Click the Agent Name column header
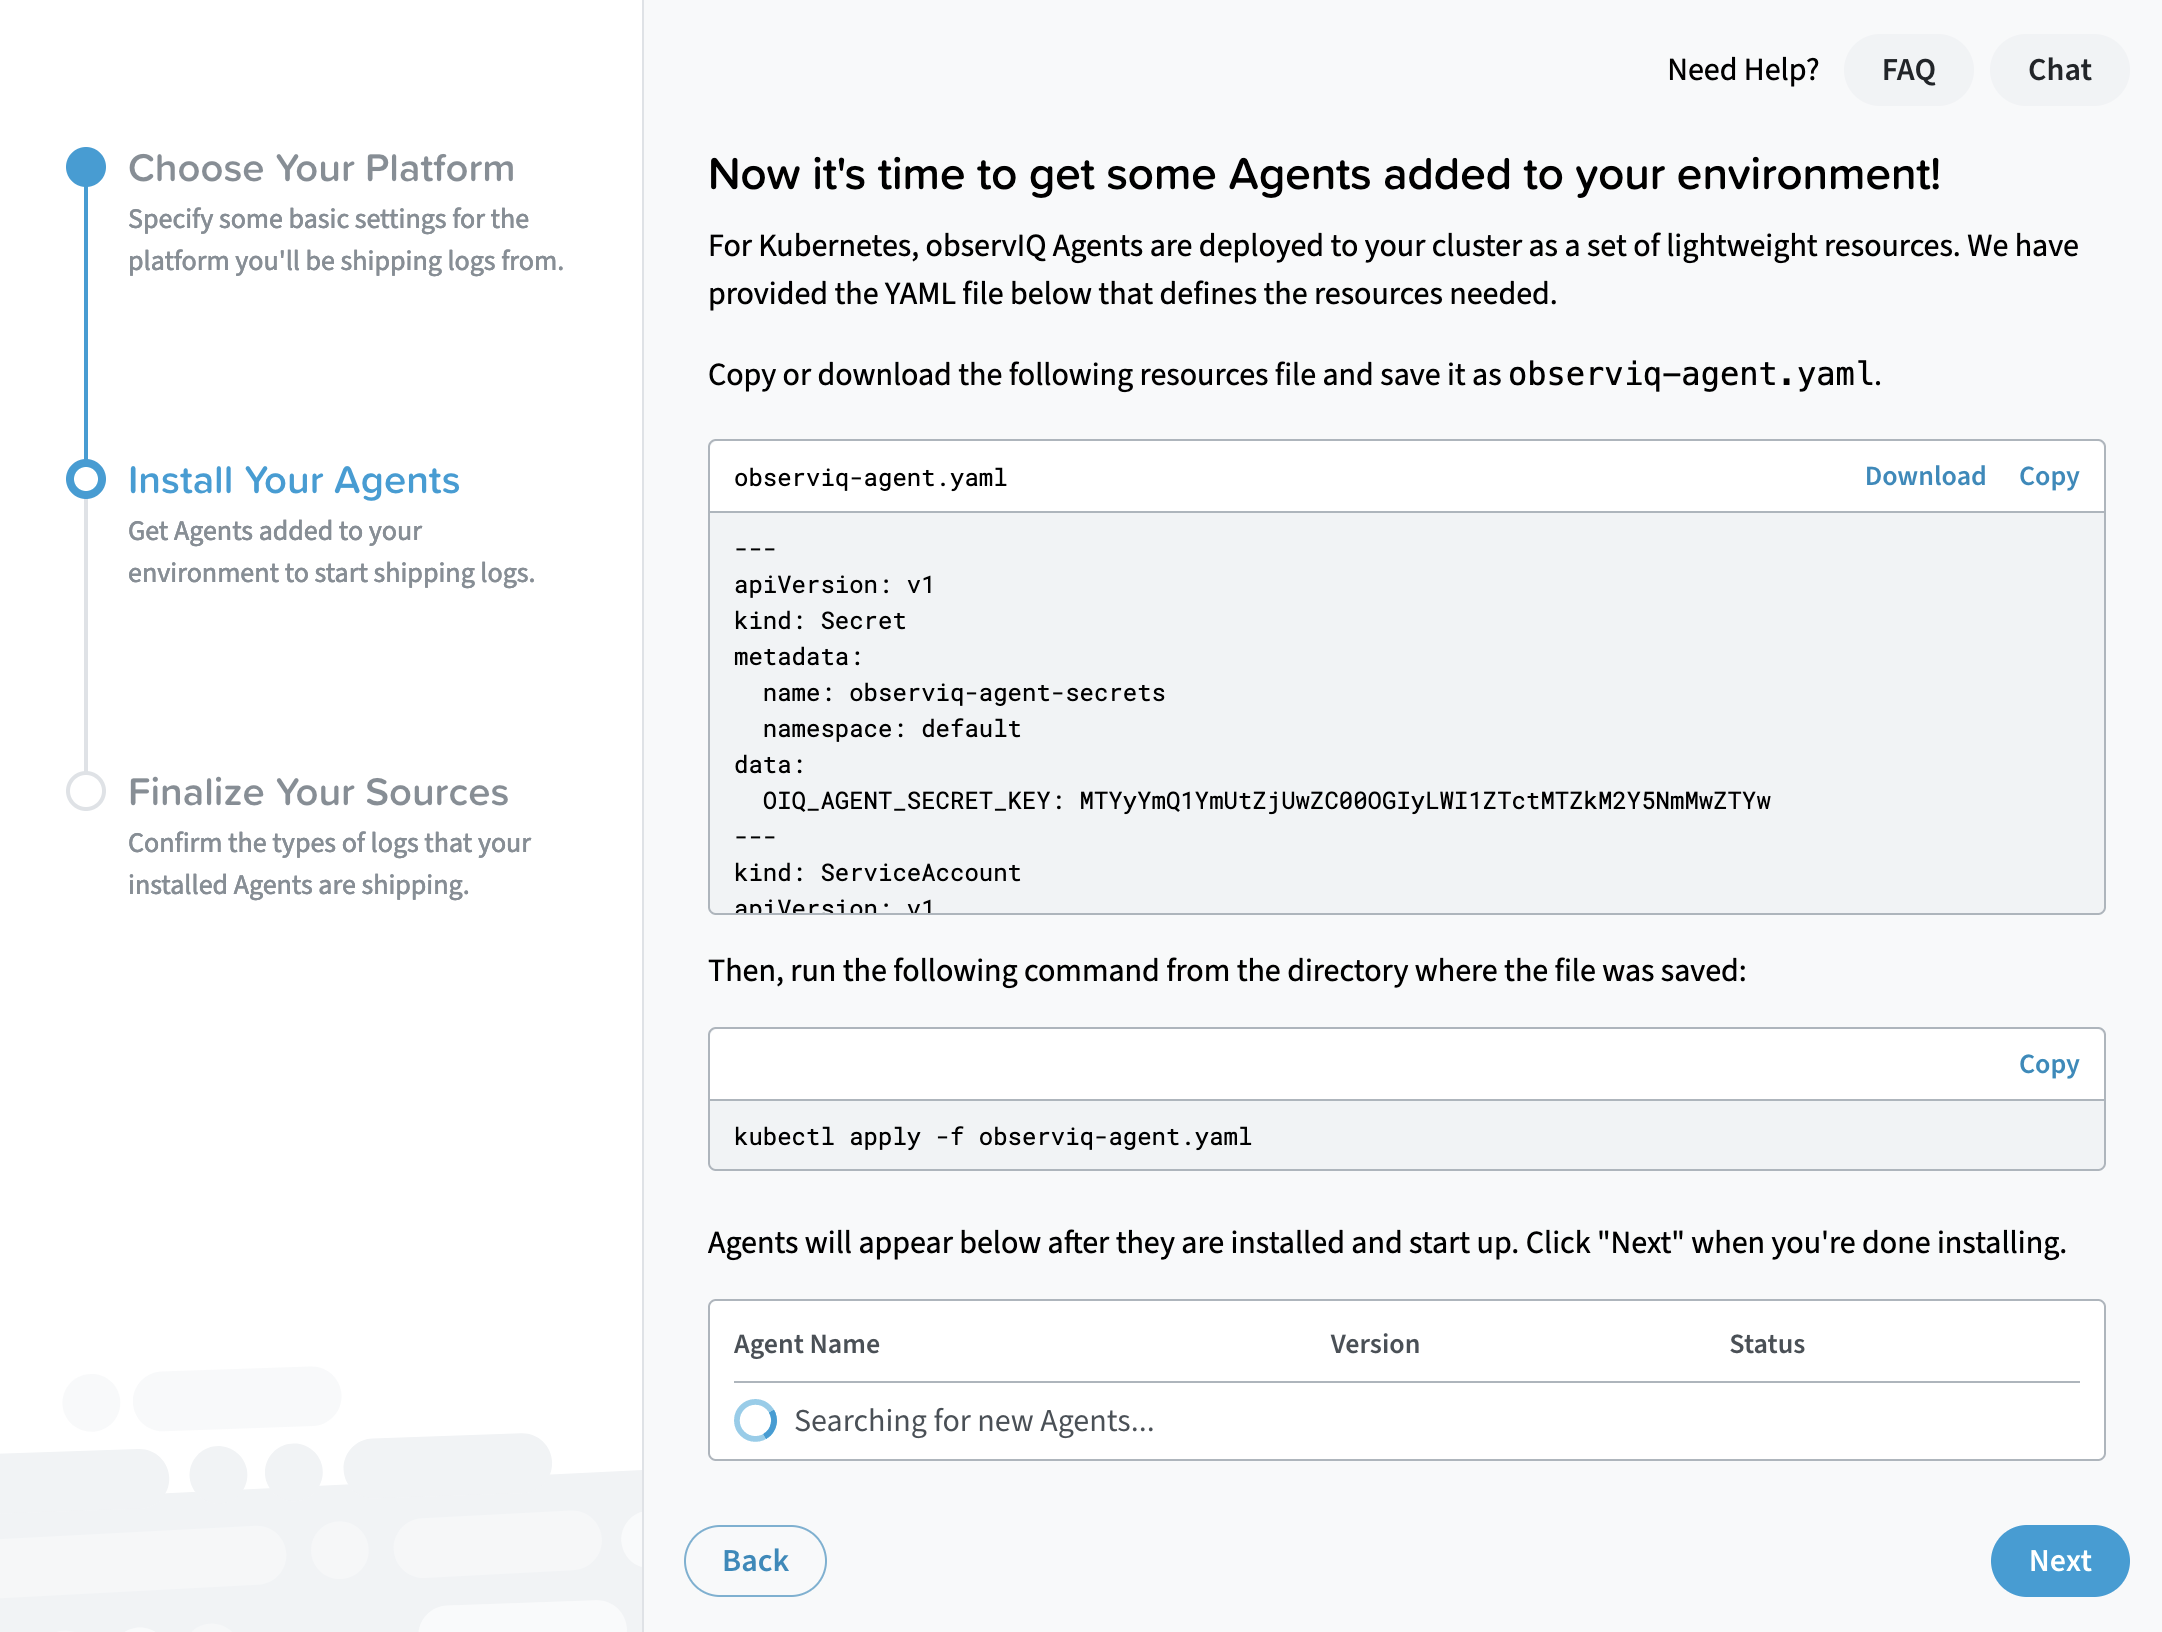 (x=806, y=1344)
